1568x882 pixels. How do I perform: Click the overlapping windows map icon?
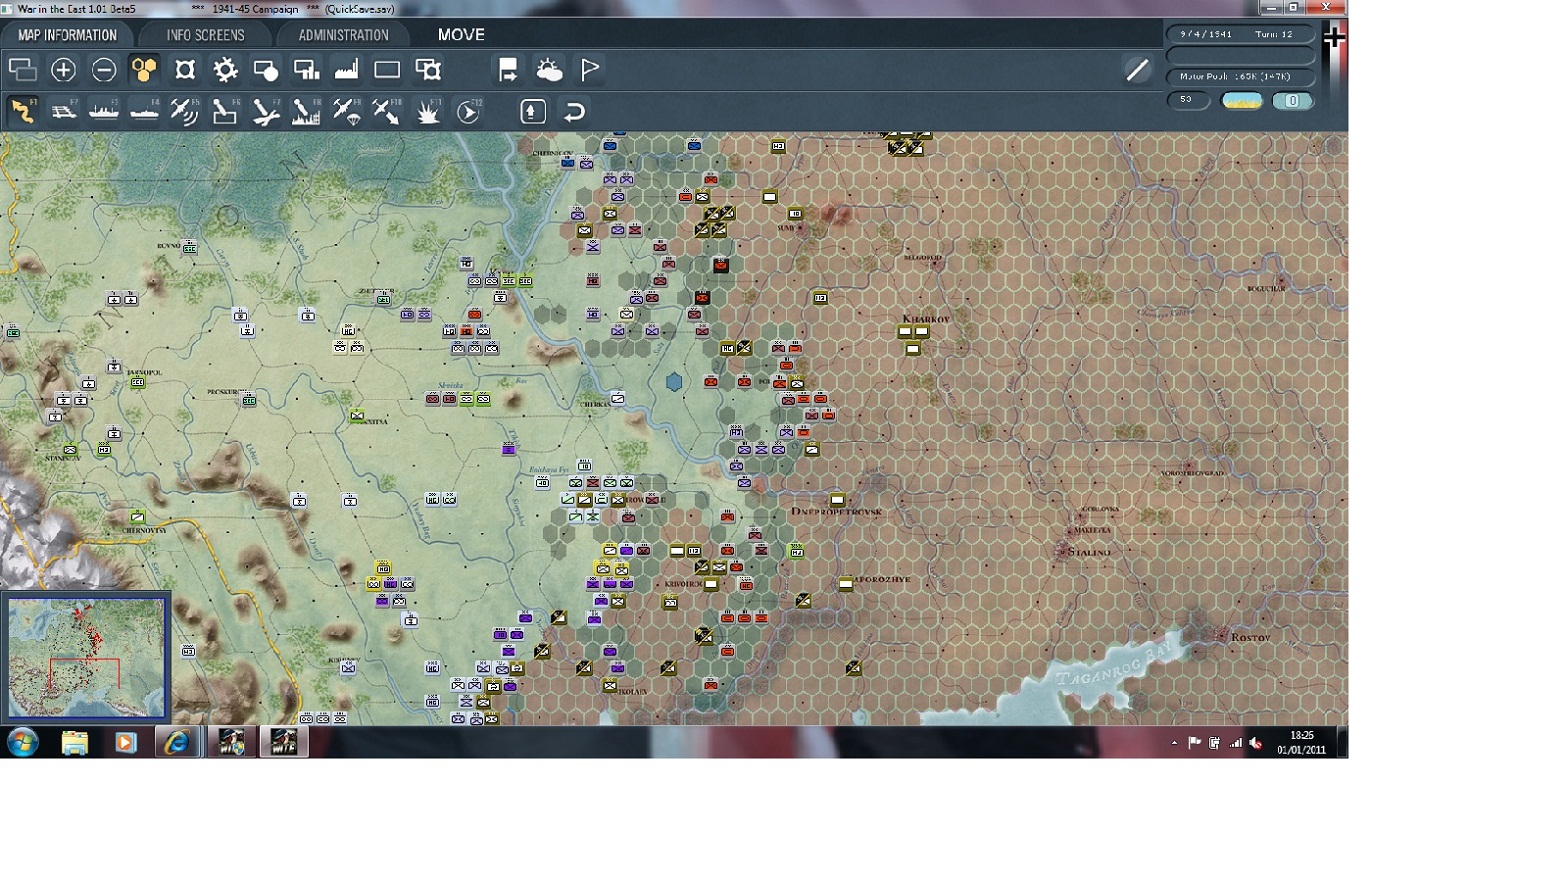click(22, 70)
